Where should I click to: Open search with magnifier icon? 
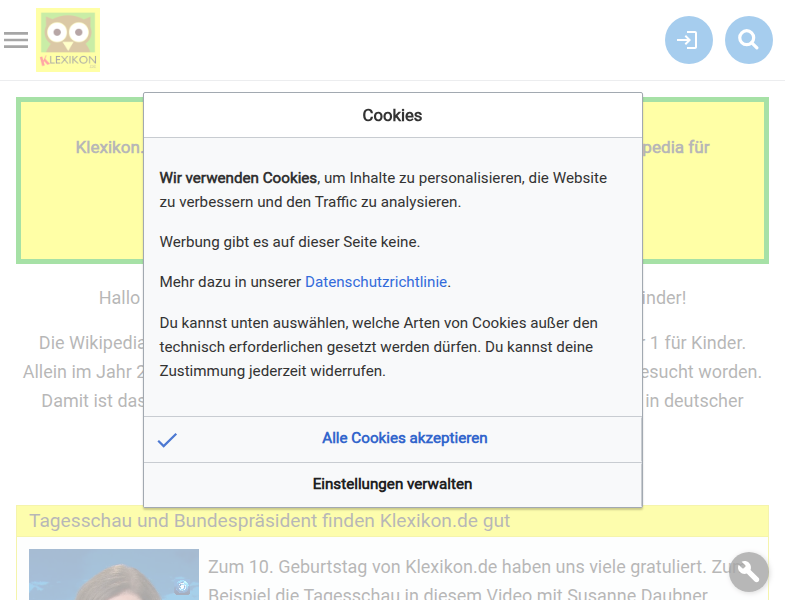tap(748, 40)
